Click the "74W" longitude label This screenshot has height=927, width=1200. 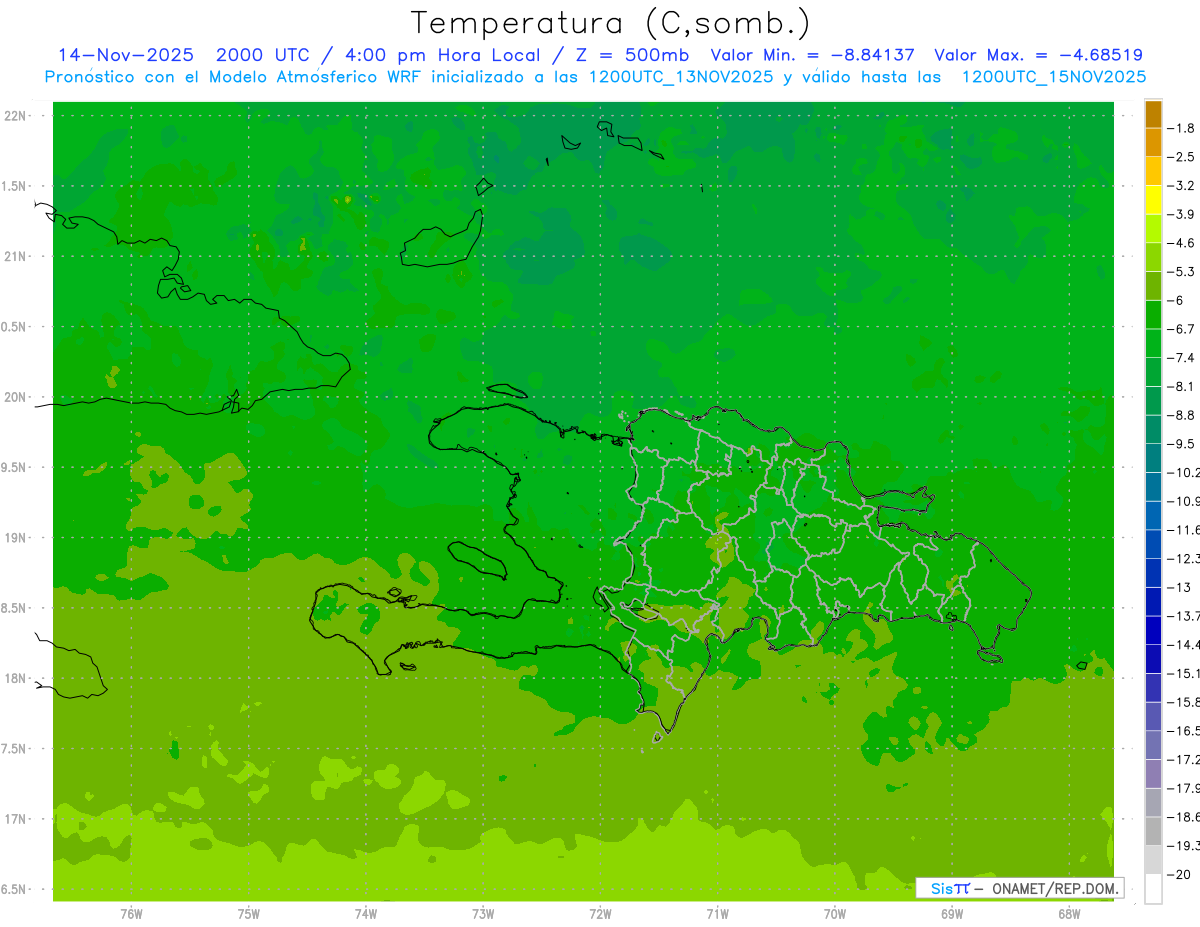(366, 914)
